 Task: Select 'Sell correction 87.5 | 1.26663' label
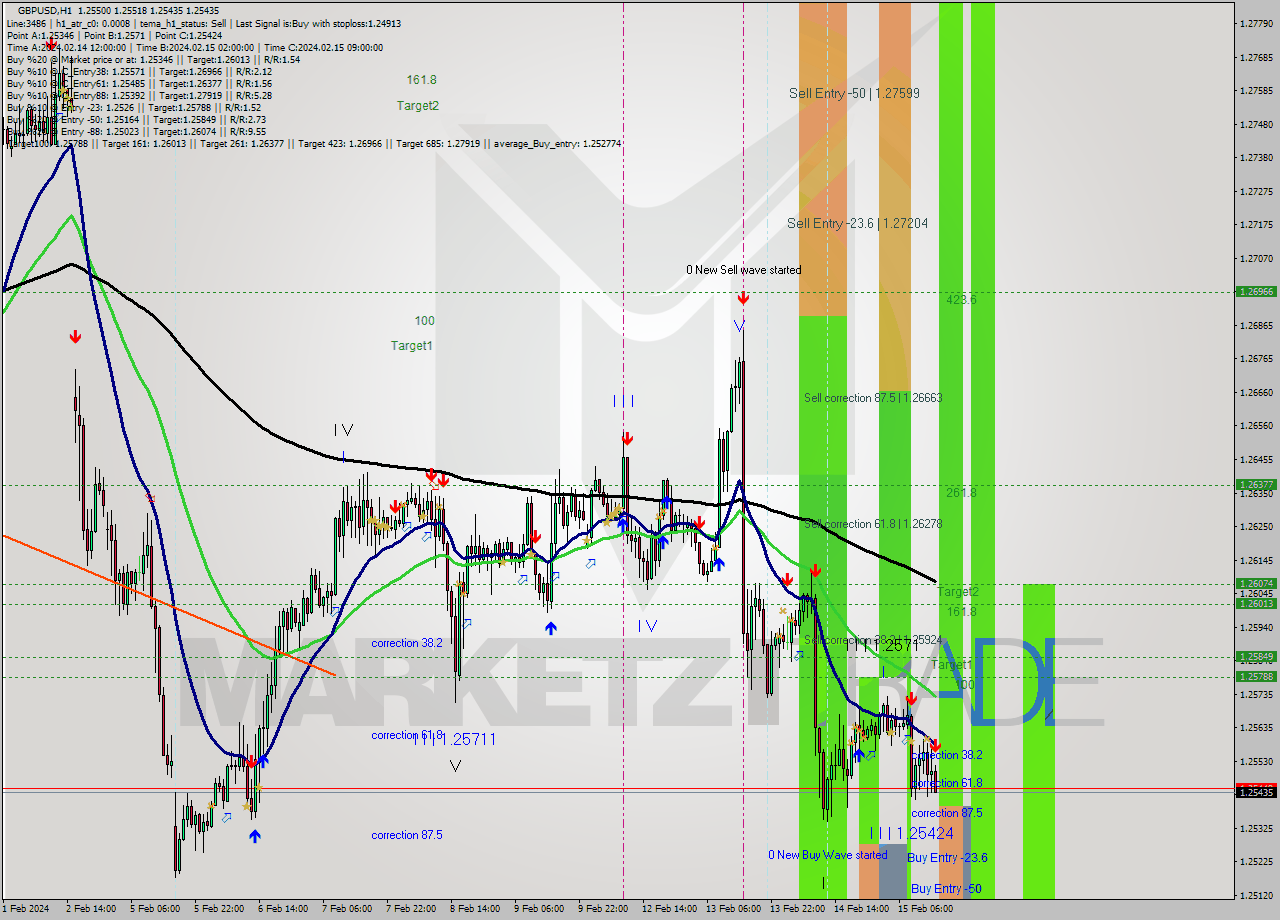873,398
